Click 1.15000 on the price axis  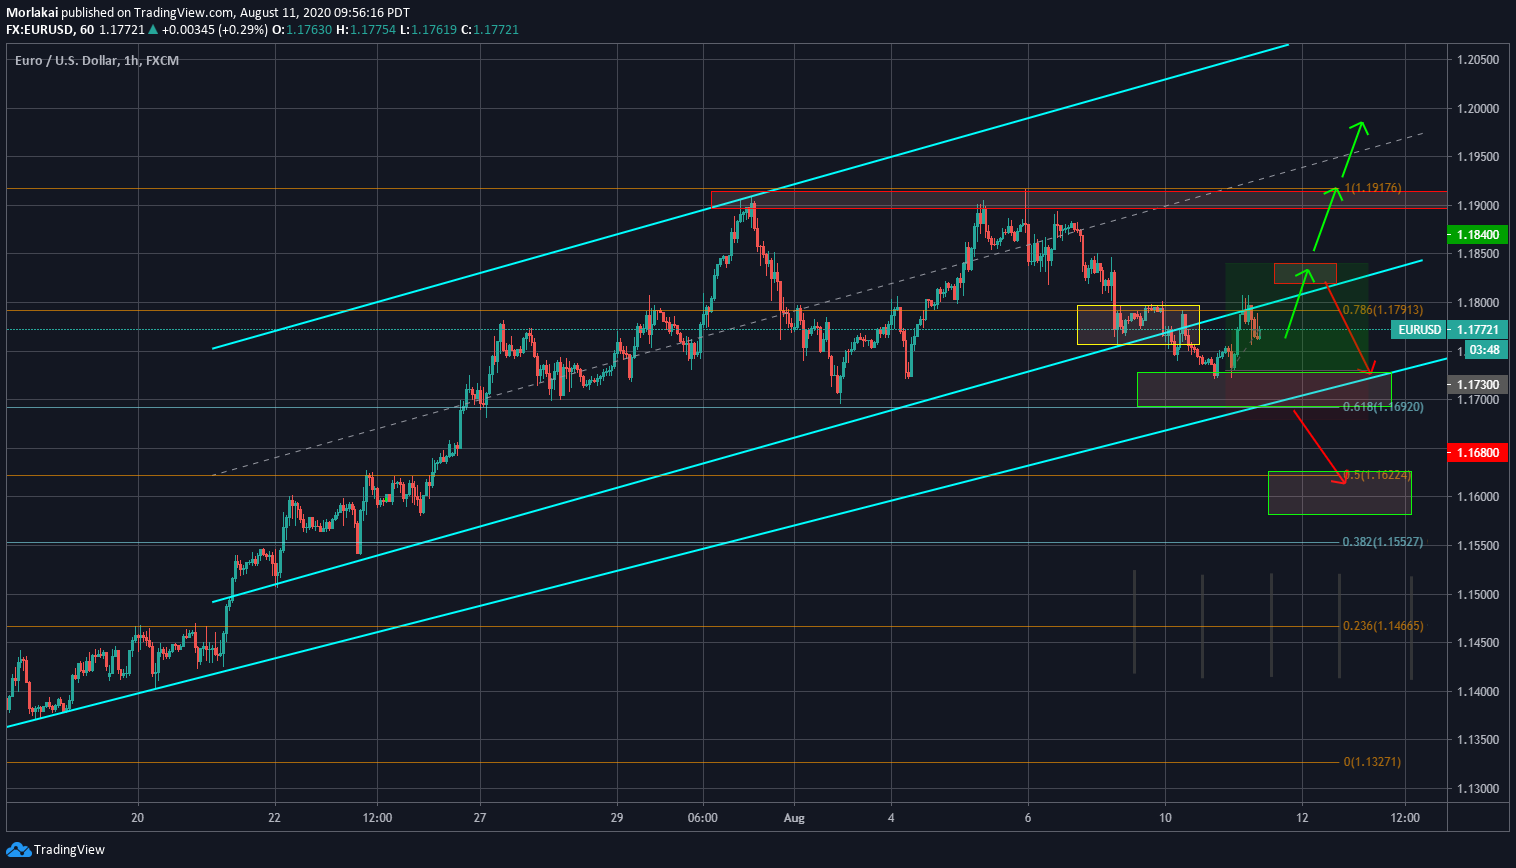tap(1478, 595)
